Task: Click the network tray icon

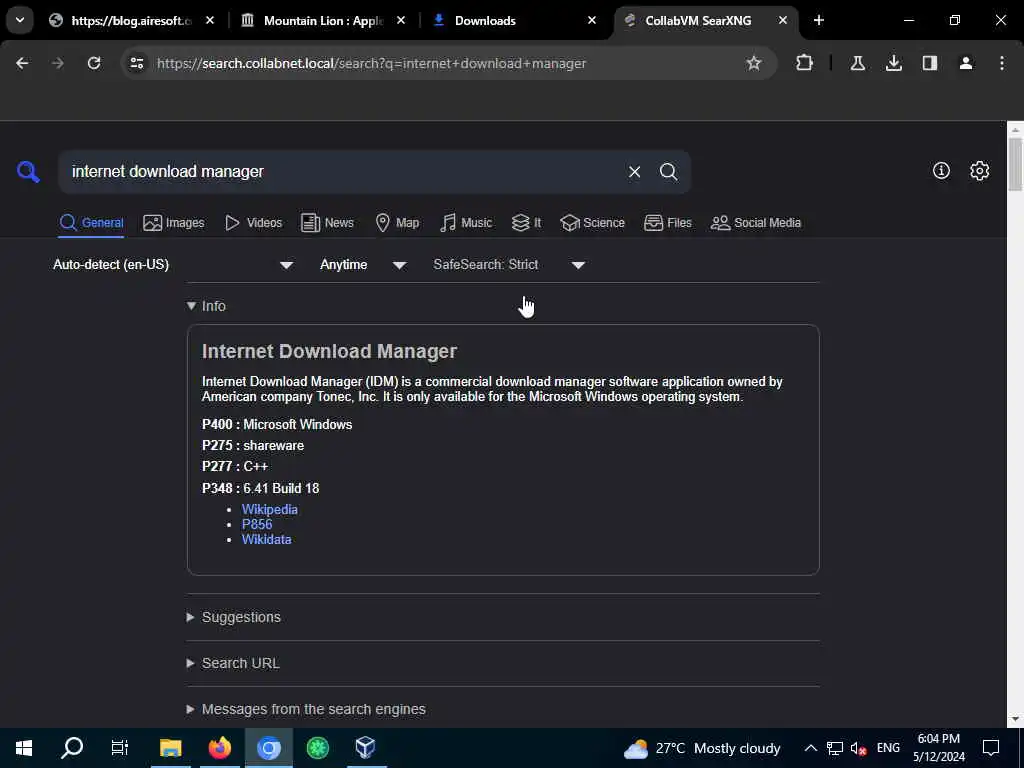Action: tap(835, 748)
